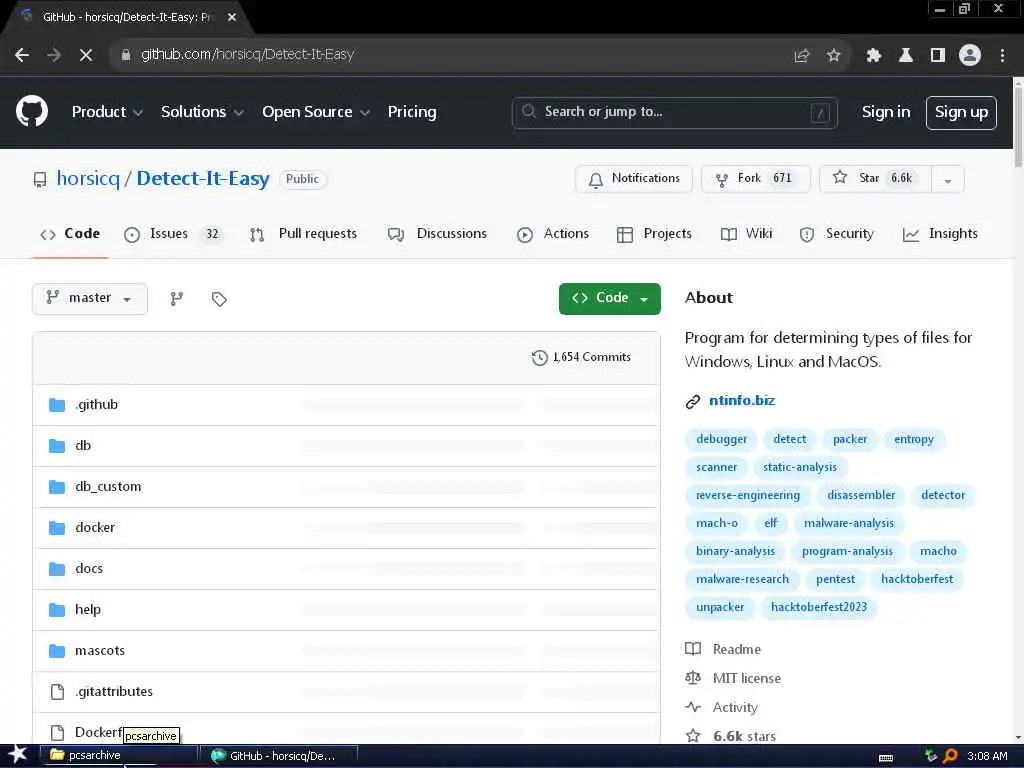Image resolution: width=1024 pixels, height=768 pixels.
Task: Click the taskbar clock showing 3:08 AM
Action: tap(987, 756)
